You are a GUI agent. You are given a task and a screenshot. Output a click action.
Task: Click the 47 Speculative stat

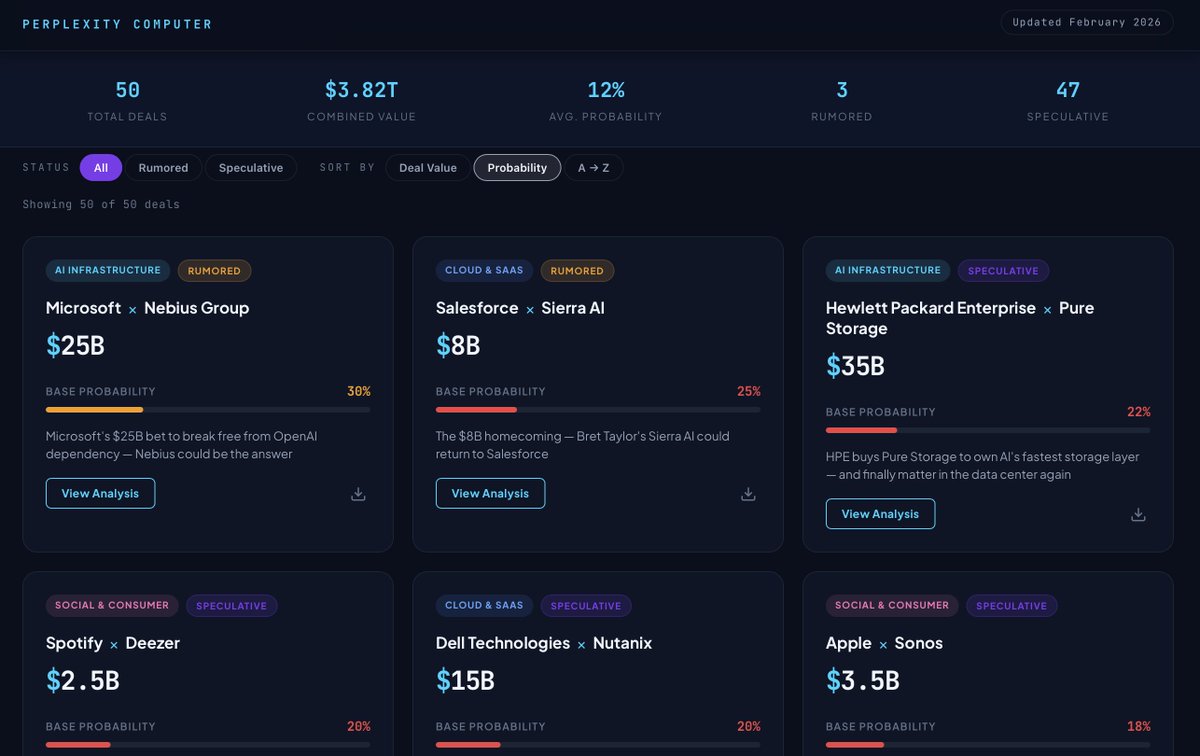click(1068, 101)
